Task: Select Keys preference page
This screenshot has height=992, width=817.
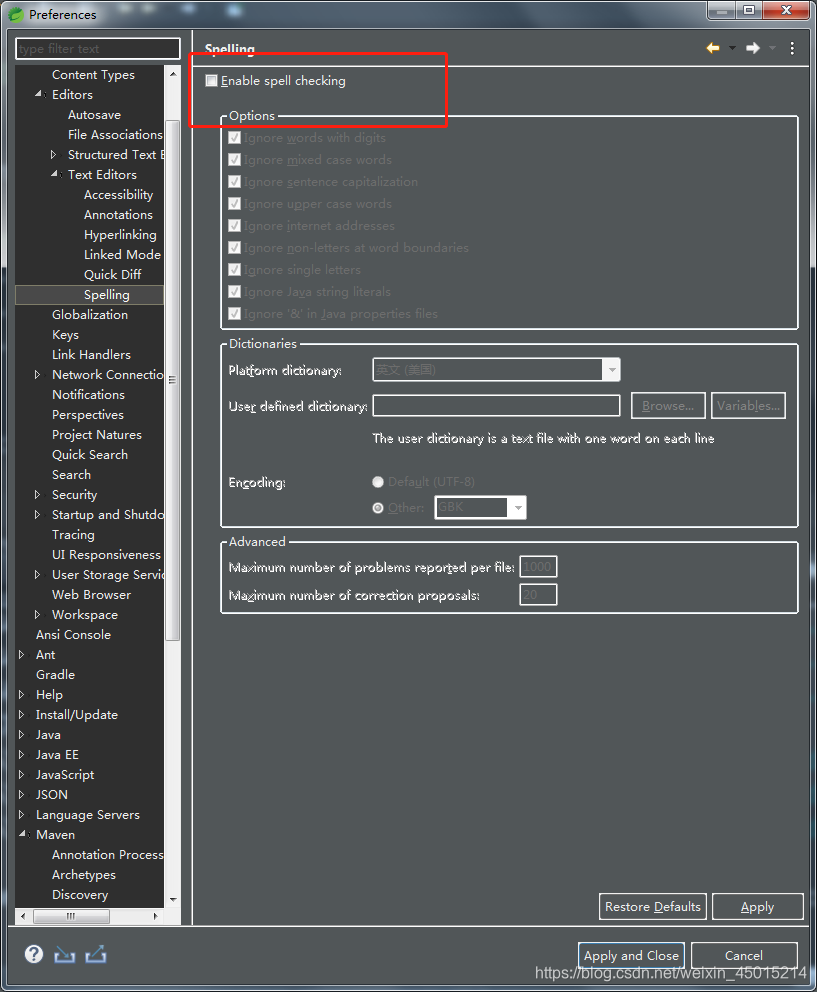Action: (65, 335)
